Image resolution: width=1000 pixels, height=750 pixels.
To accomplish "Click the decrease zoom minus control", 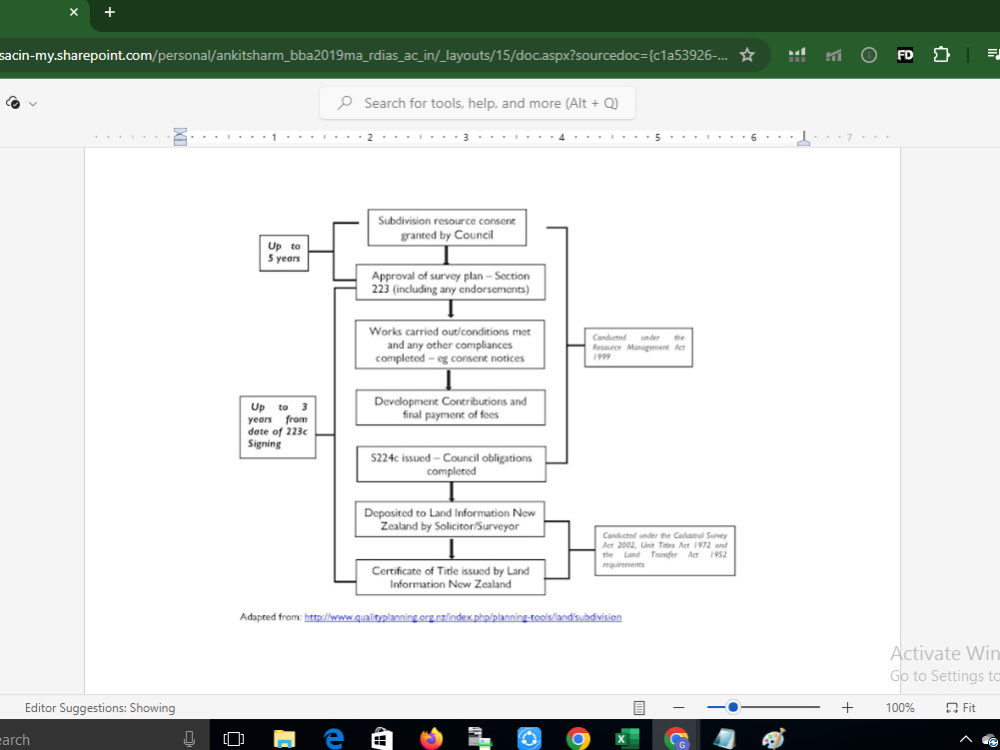I will click(x=678, y=707).
